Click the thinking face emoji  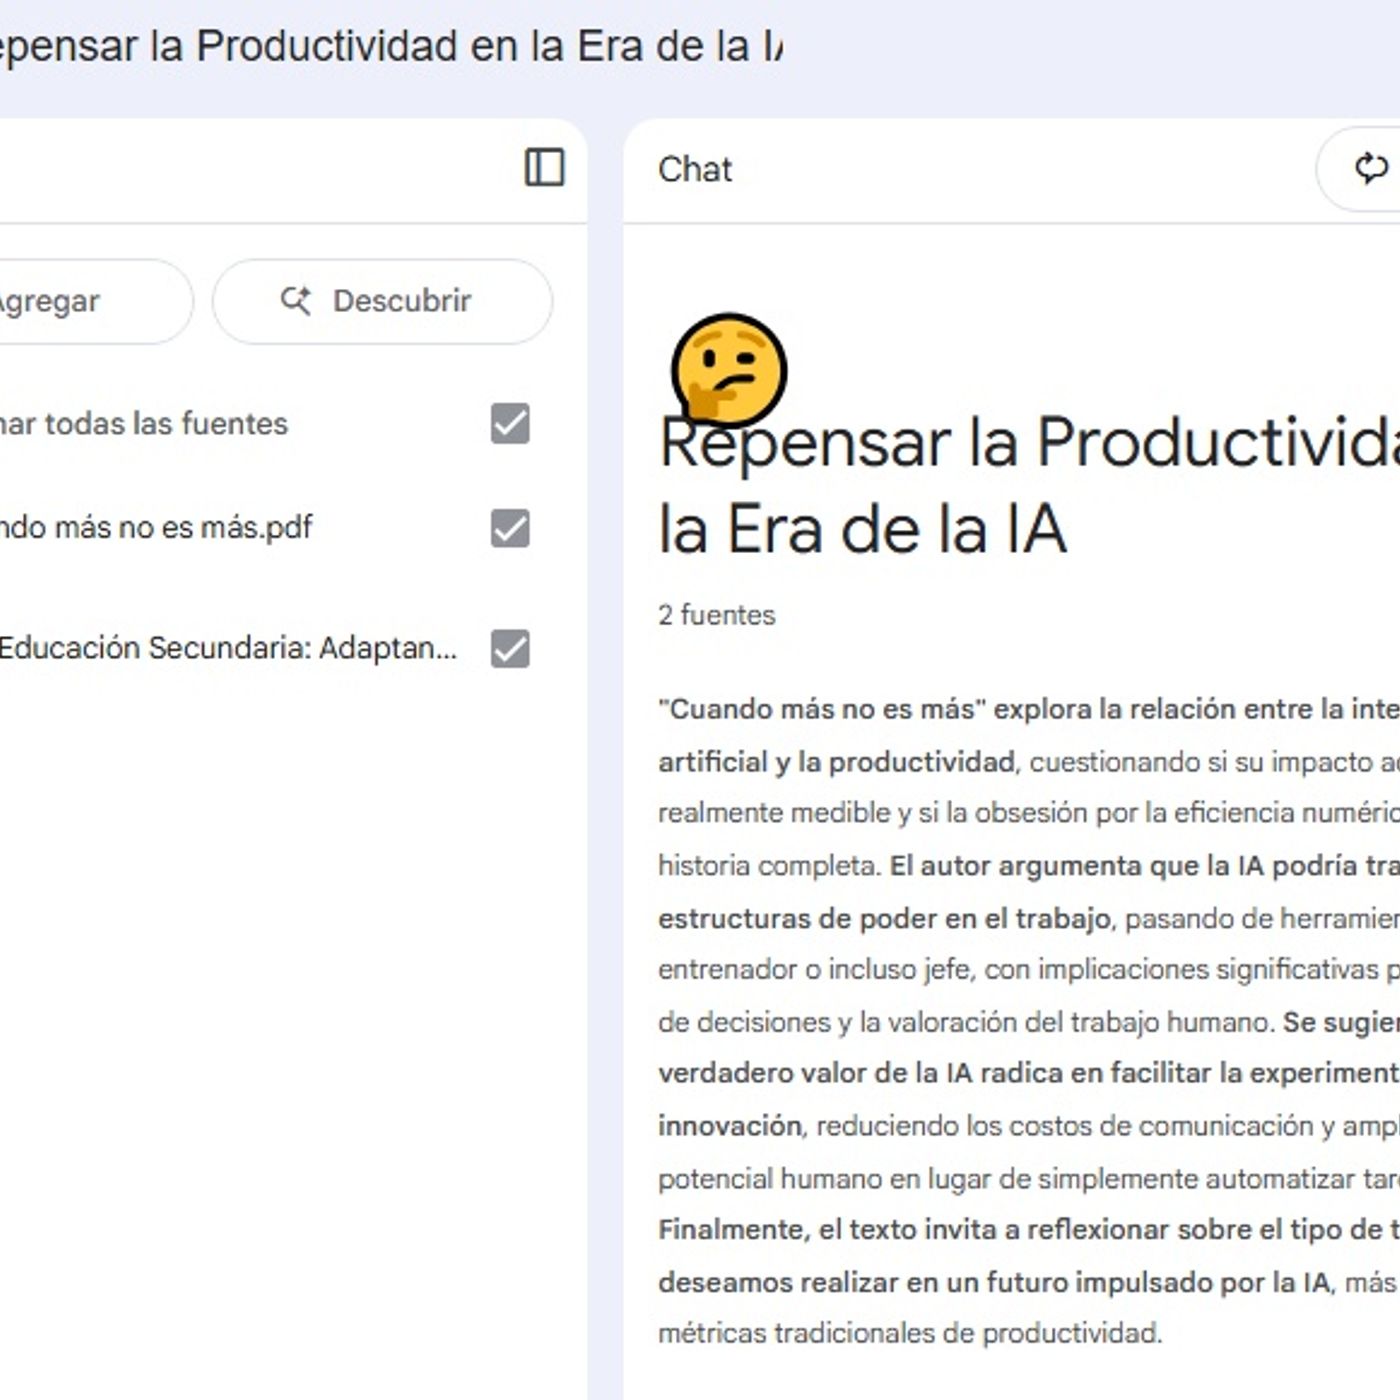tap(729, 370)
